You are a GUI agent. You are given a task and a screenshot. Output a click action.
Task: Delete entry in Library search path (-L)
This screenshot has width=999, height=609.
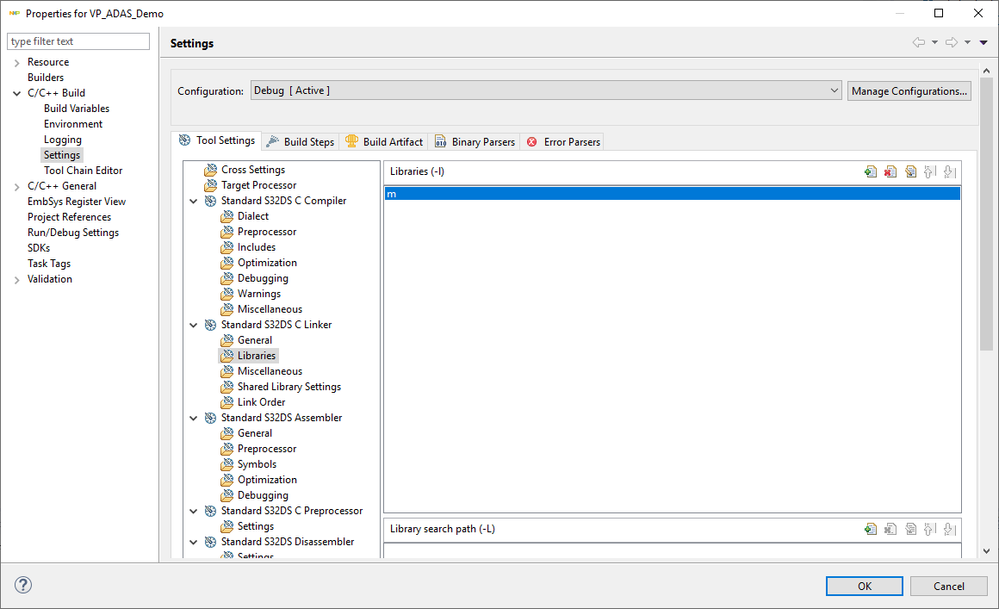(891, 529)
